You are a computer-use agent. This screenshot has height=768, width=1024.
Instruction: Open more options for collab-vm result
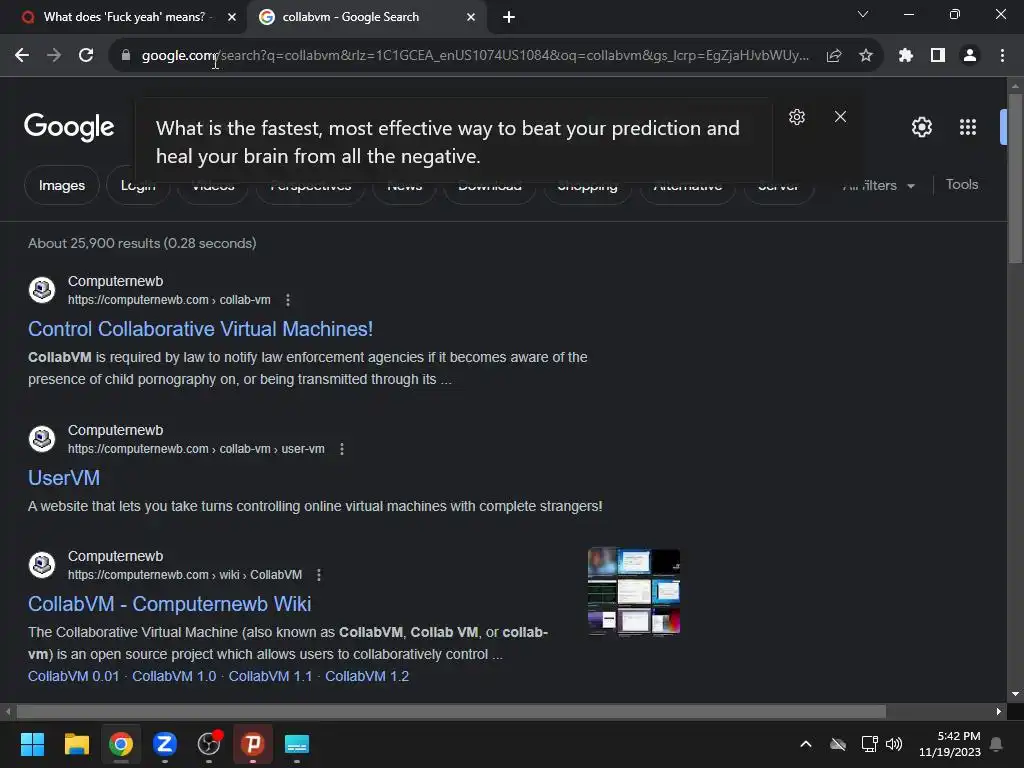[x=288, y=300]
